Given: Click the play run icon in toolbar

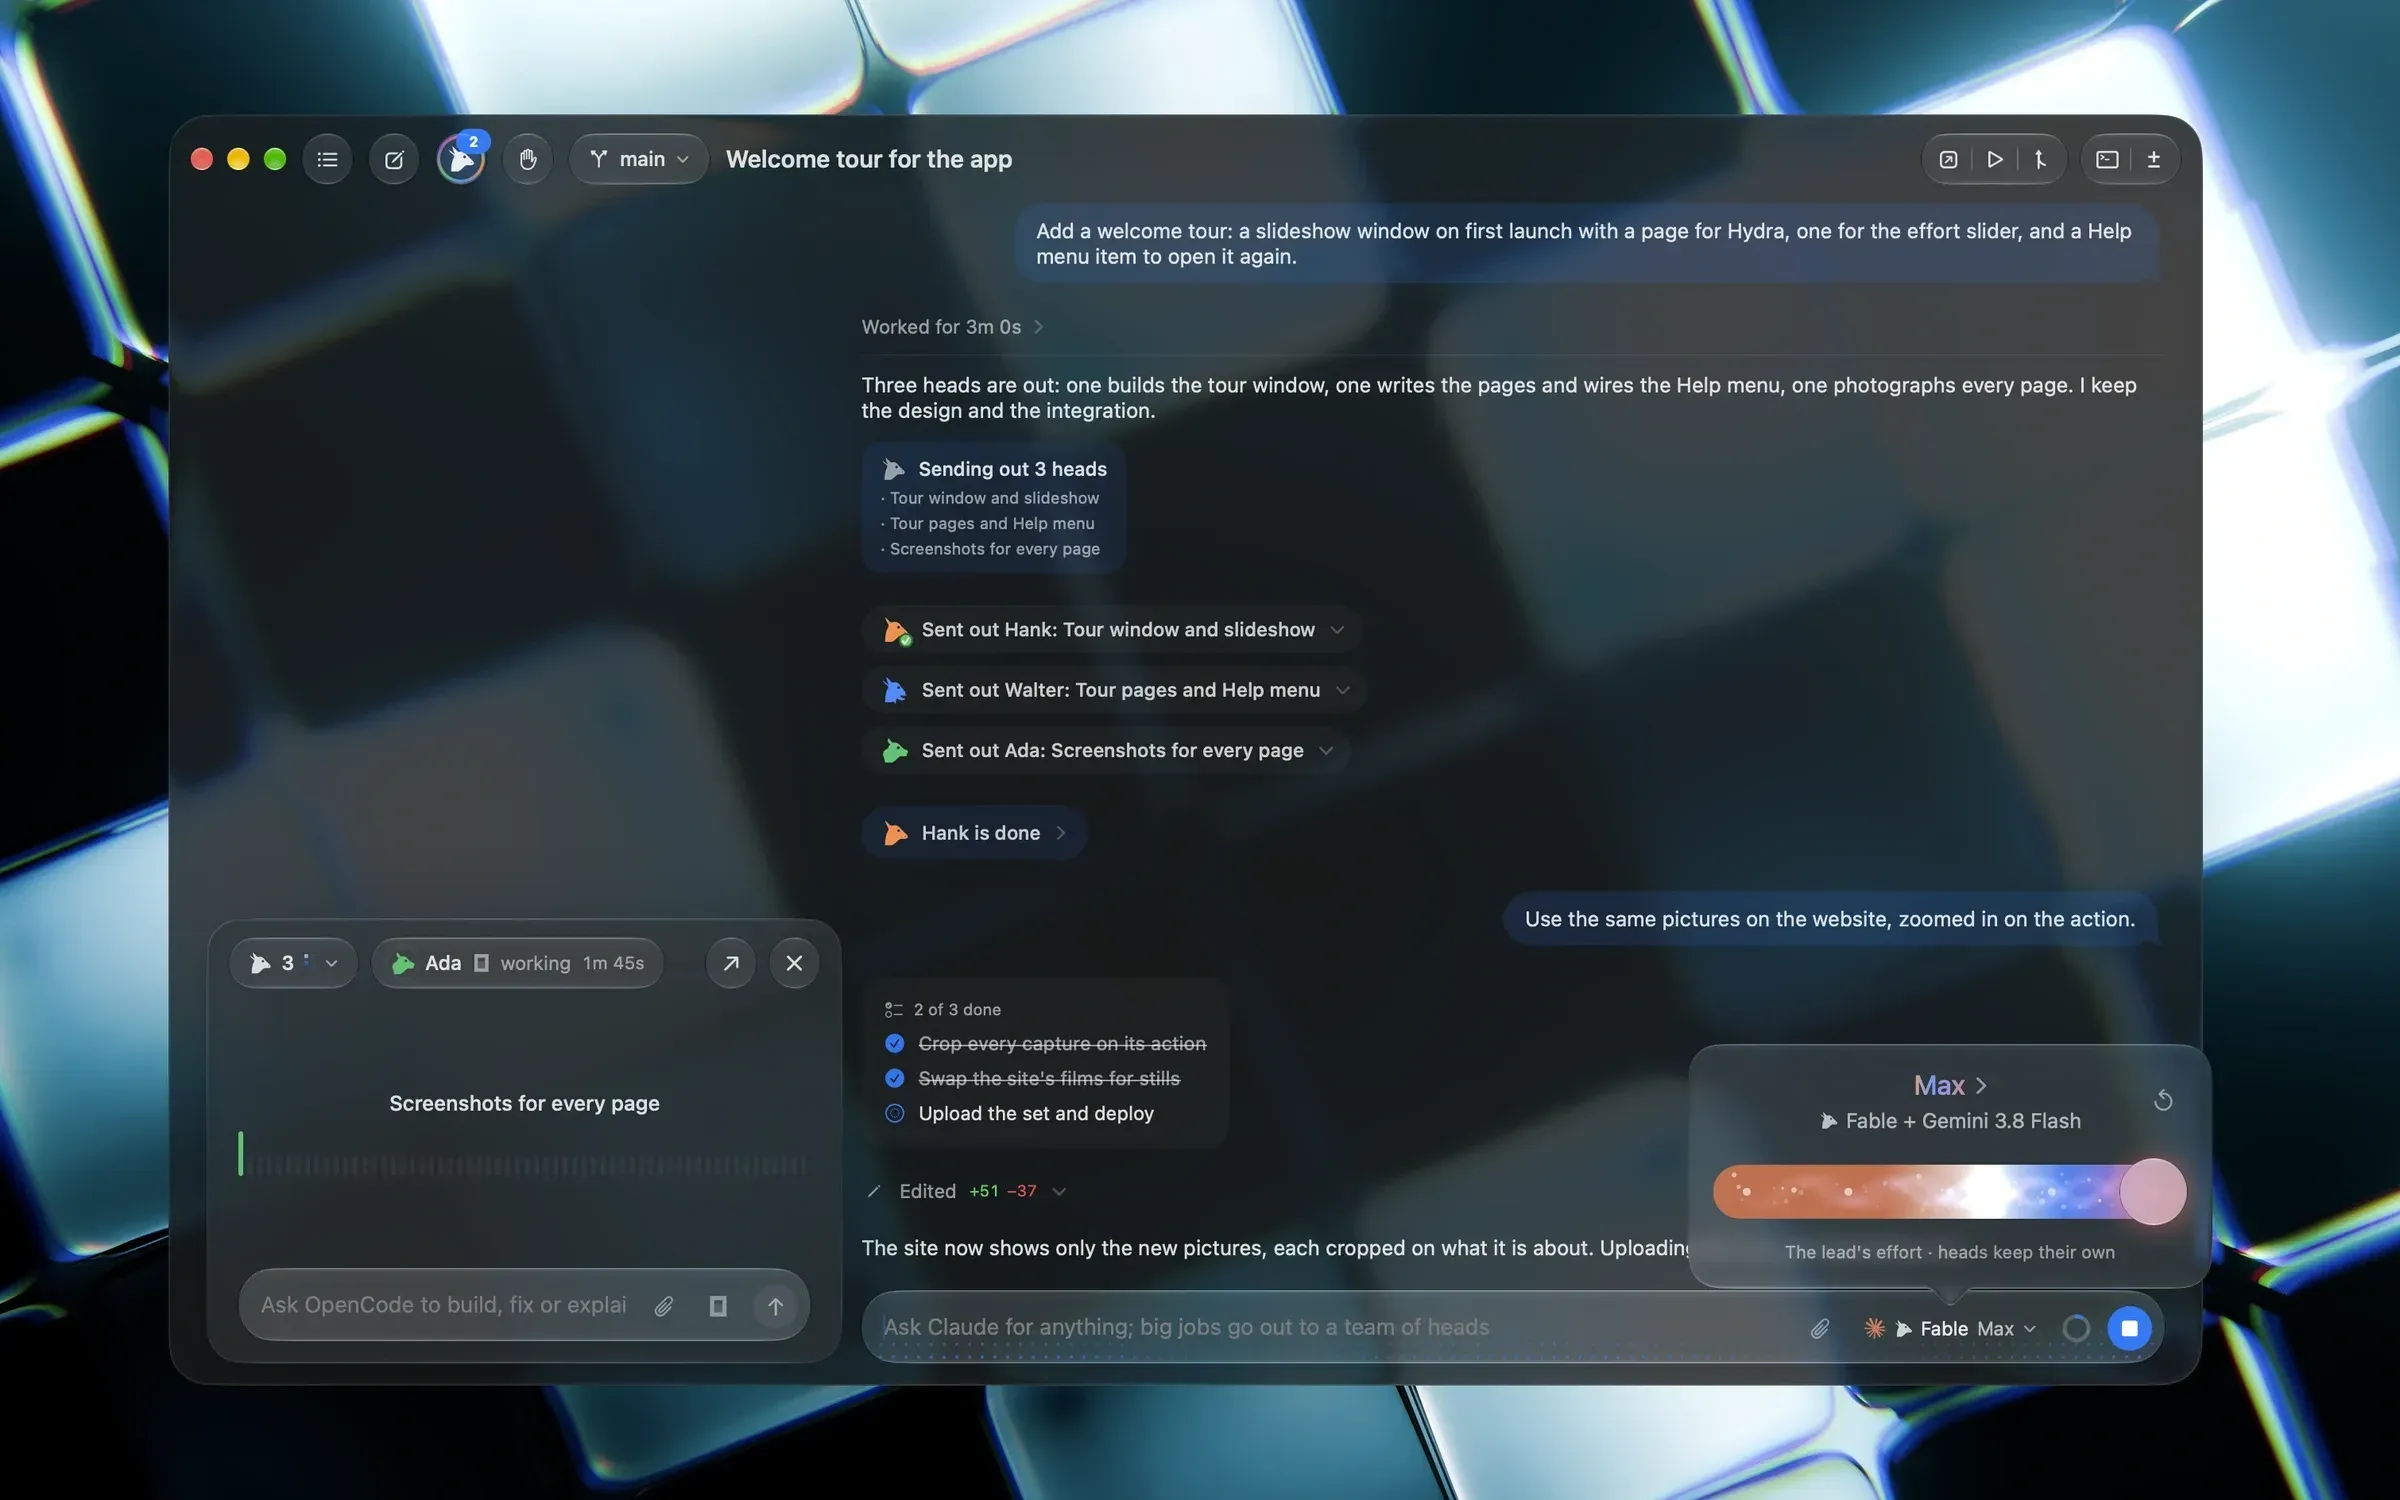Looking at the screenshot, I should tap(1994, 159).
